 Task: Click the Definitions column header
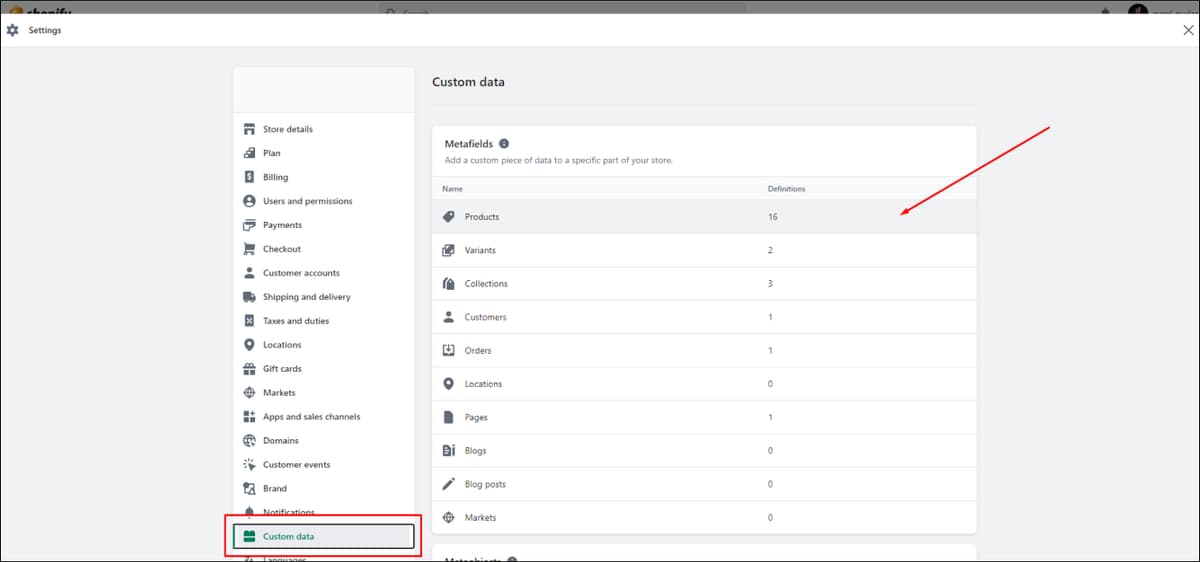click(x=786, y=189)
